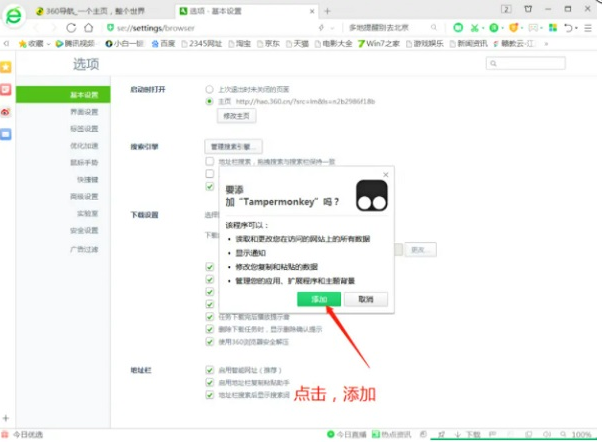Screen dimensions: 602x442
Task: Click the back navigation arrow
Action: click(36, 28)
